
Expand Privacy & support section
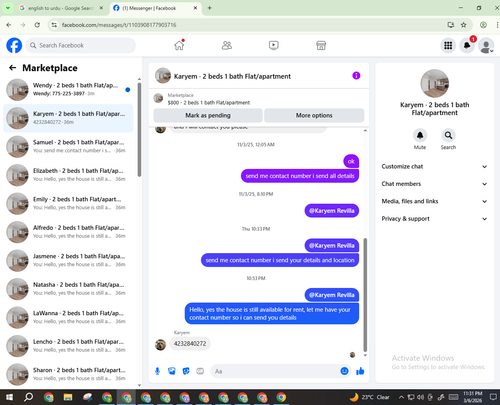pos(434,219)
